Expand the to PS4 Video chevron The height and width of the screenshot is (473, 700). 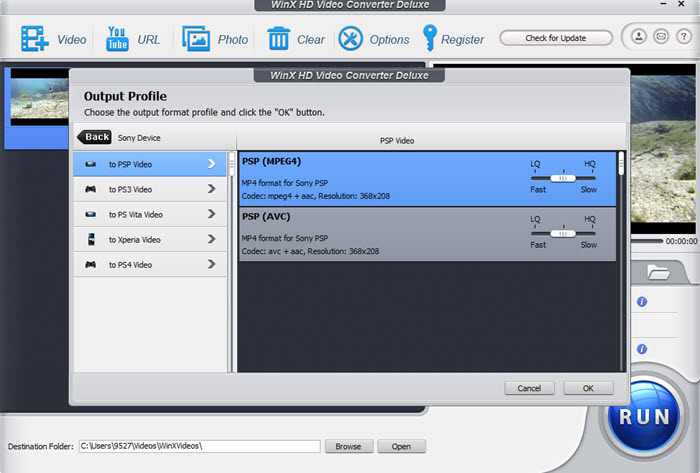[x=212, y=264]
